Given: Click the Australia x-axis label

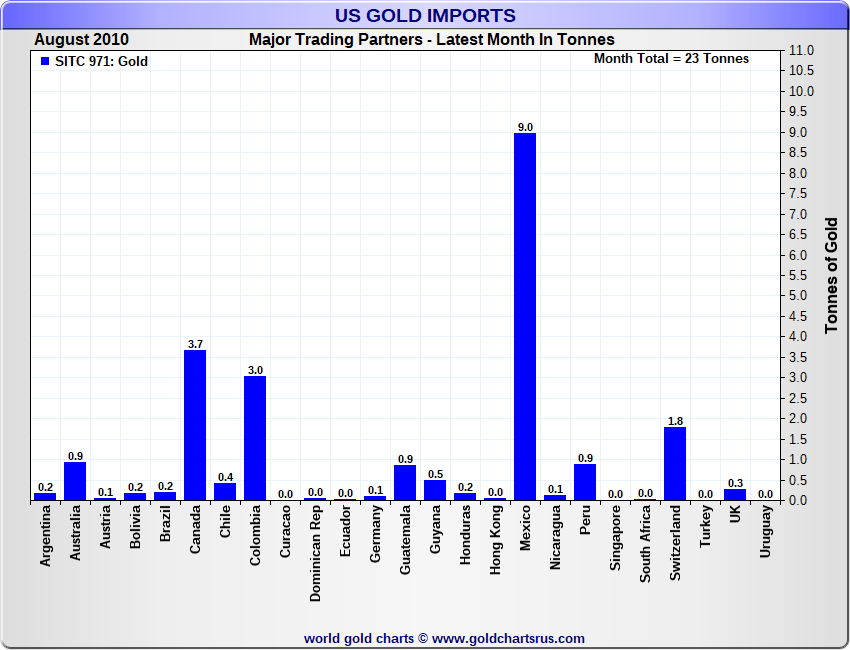Looking at the screenshot, I should [x=75, y=533].
